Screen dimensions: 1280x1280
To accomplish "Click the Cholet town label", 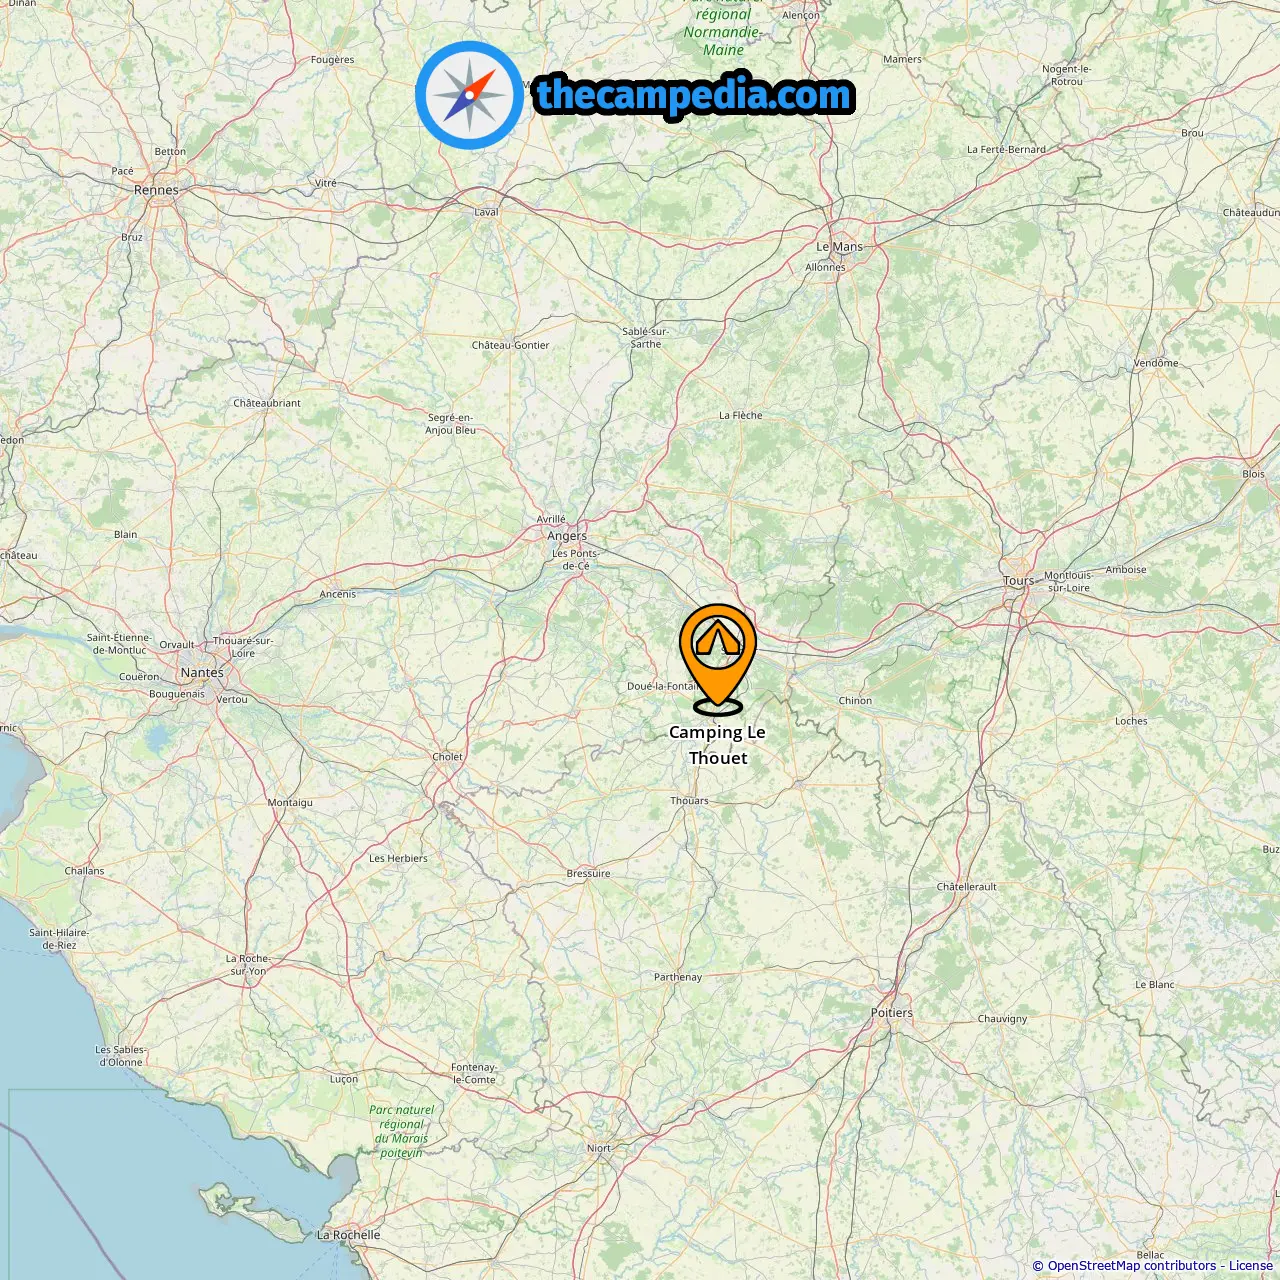I will [x=447, y=757].
